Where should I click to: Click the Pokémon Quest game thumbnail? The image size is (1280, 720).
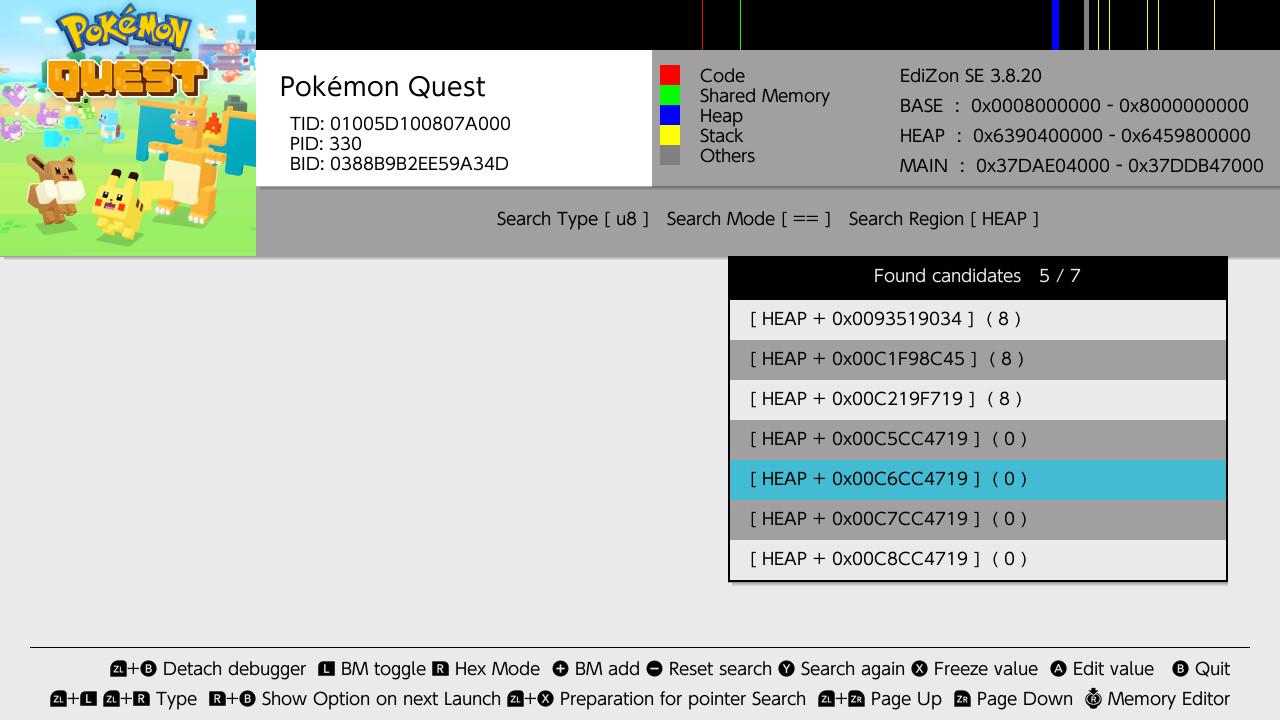pyautogui.click(x=128, y=128)
